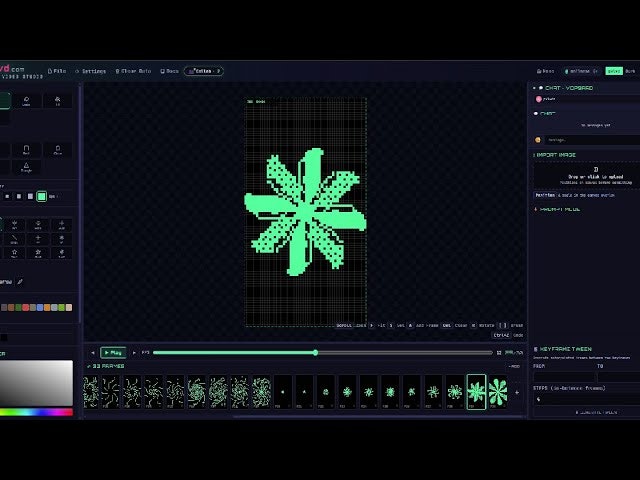Pick the bottom-right stamp tool icon

62,253
